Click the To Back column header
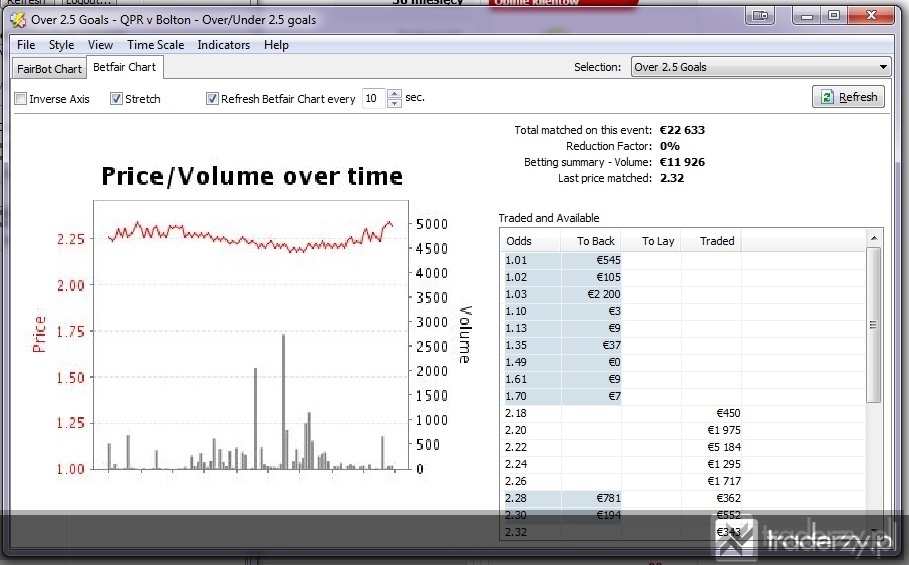 (x=591, y=241)
